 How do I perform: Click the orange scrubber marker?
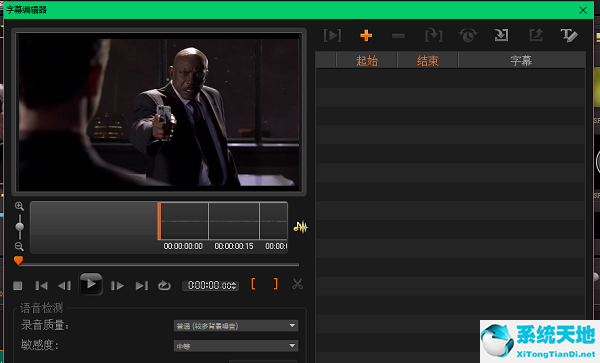pyautogui.click(x=18, y=261)
